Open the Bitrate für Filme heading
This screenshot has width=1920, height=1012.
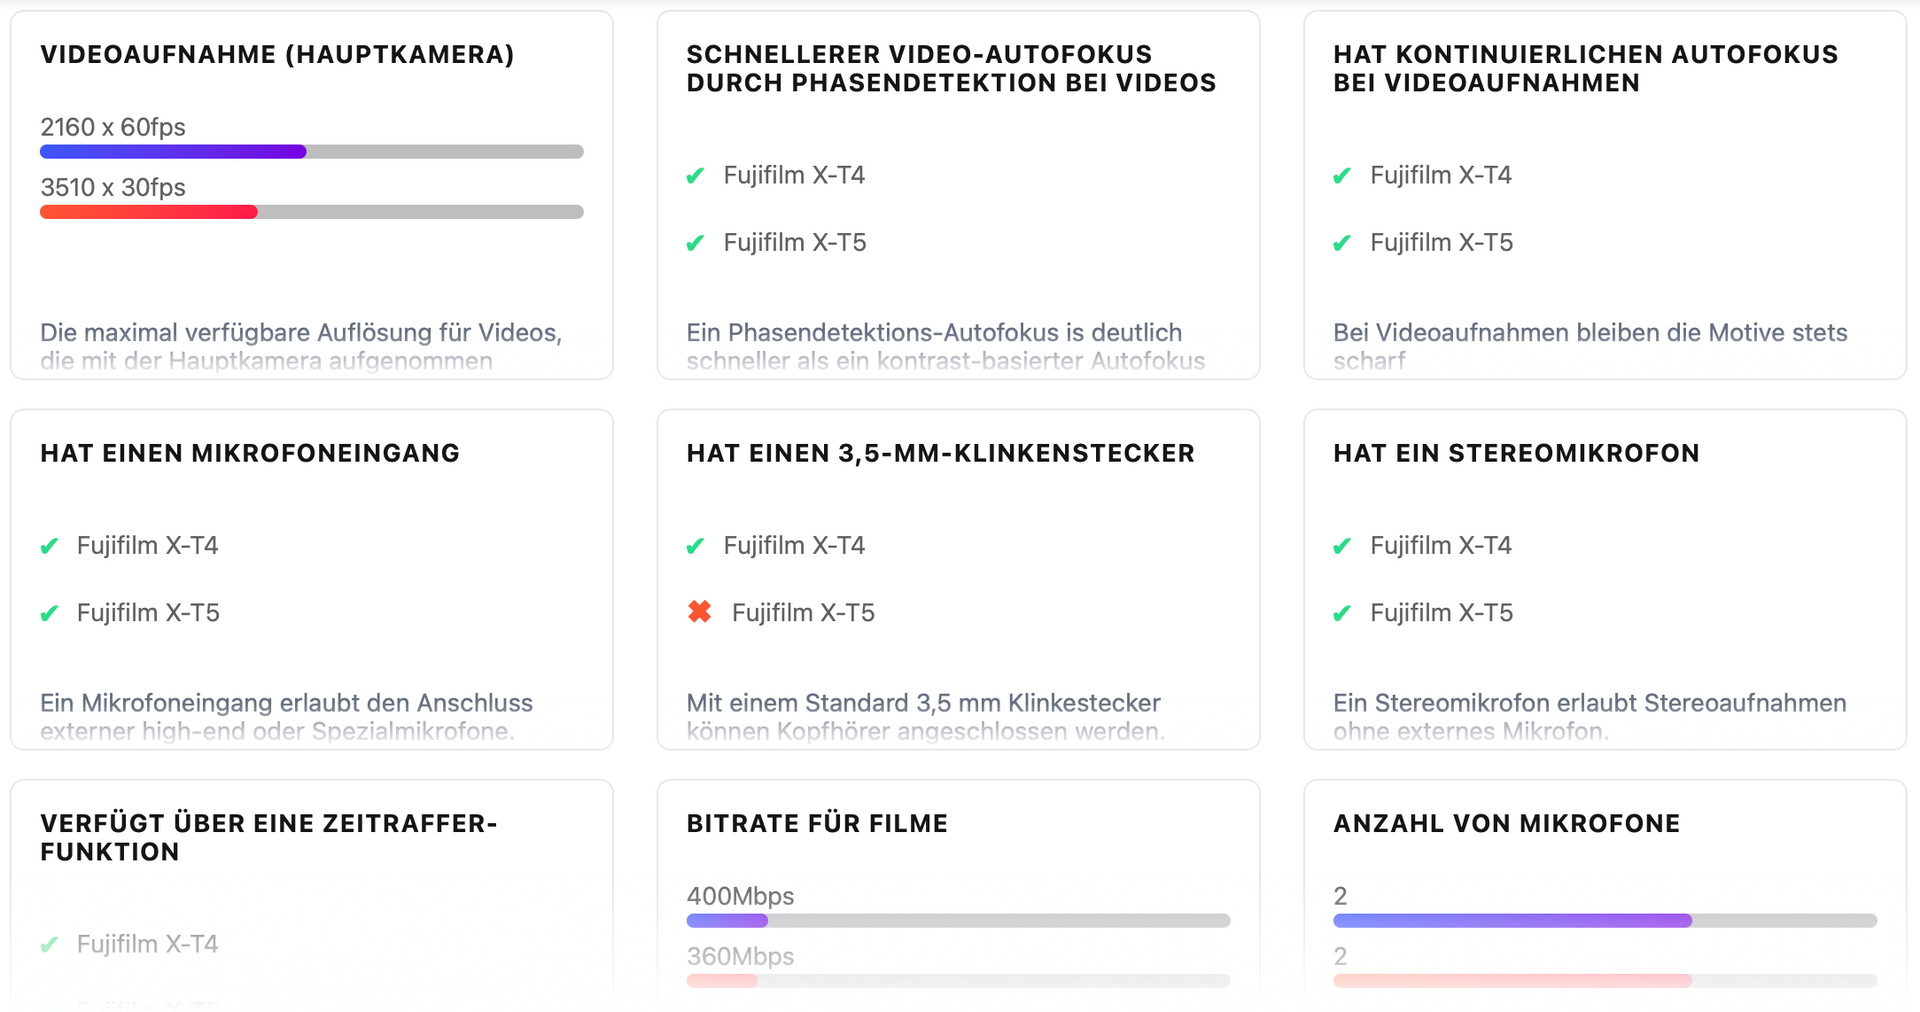(x=817, y=824)
